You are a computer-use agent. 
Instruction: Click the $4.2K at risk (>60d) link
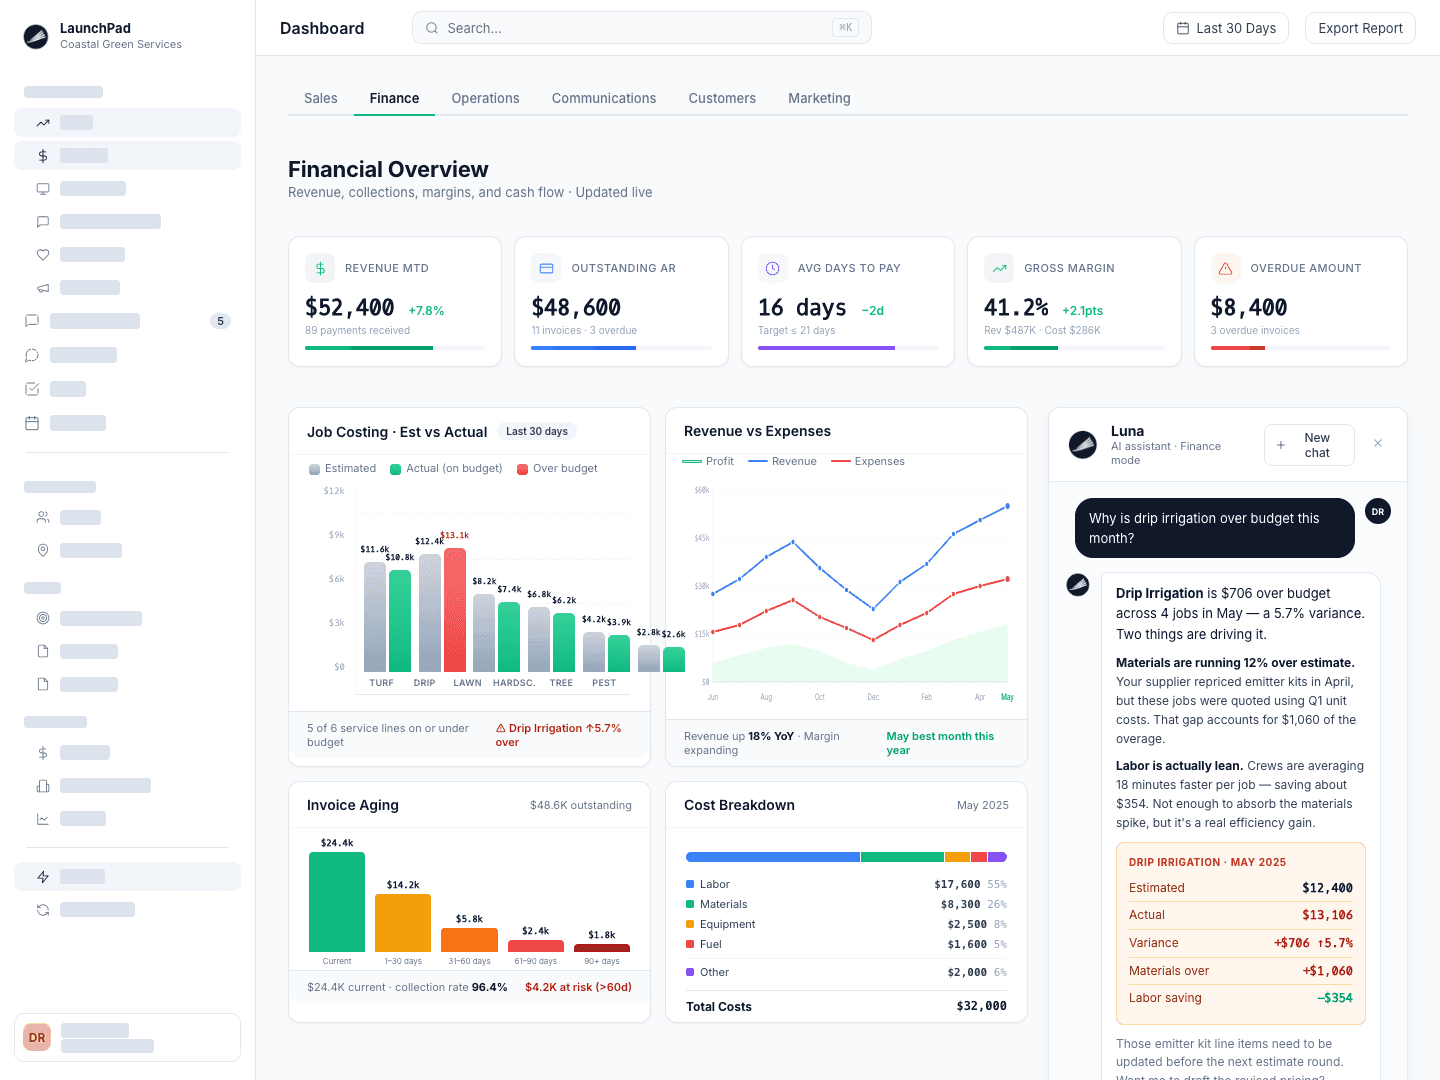tap(578, 987)
